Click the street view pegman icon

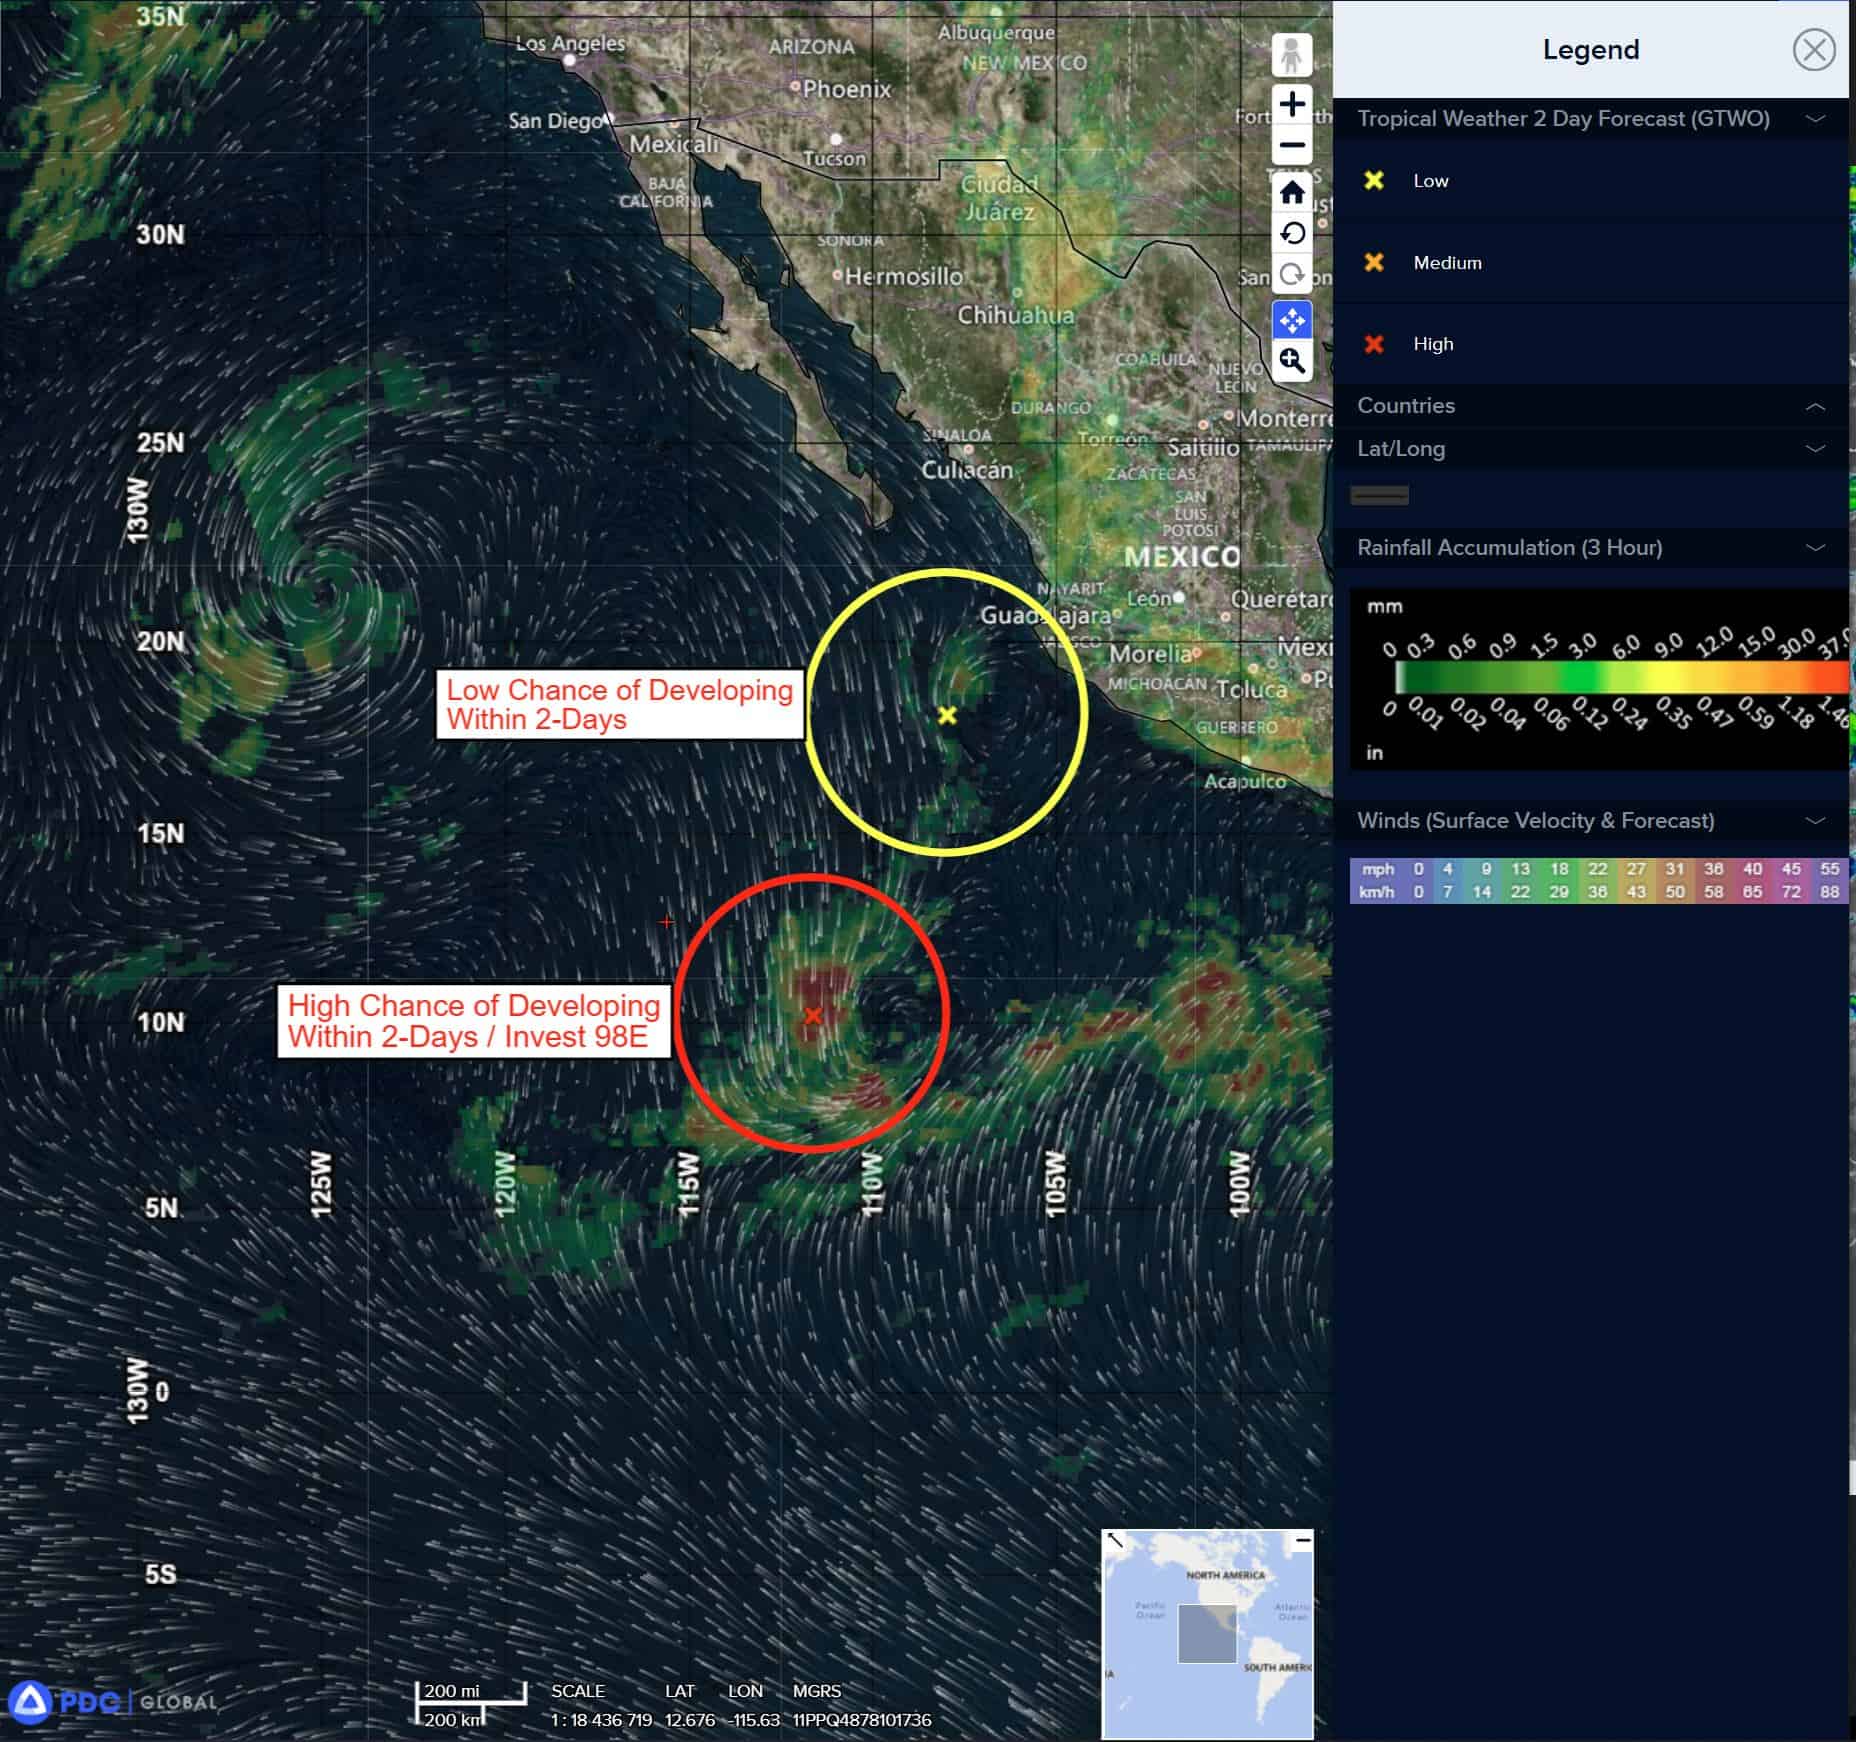[x=1291, y=56]
